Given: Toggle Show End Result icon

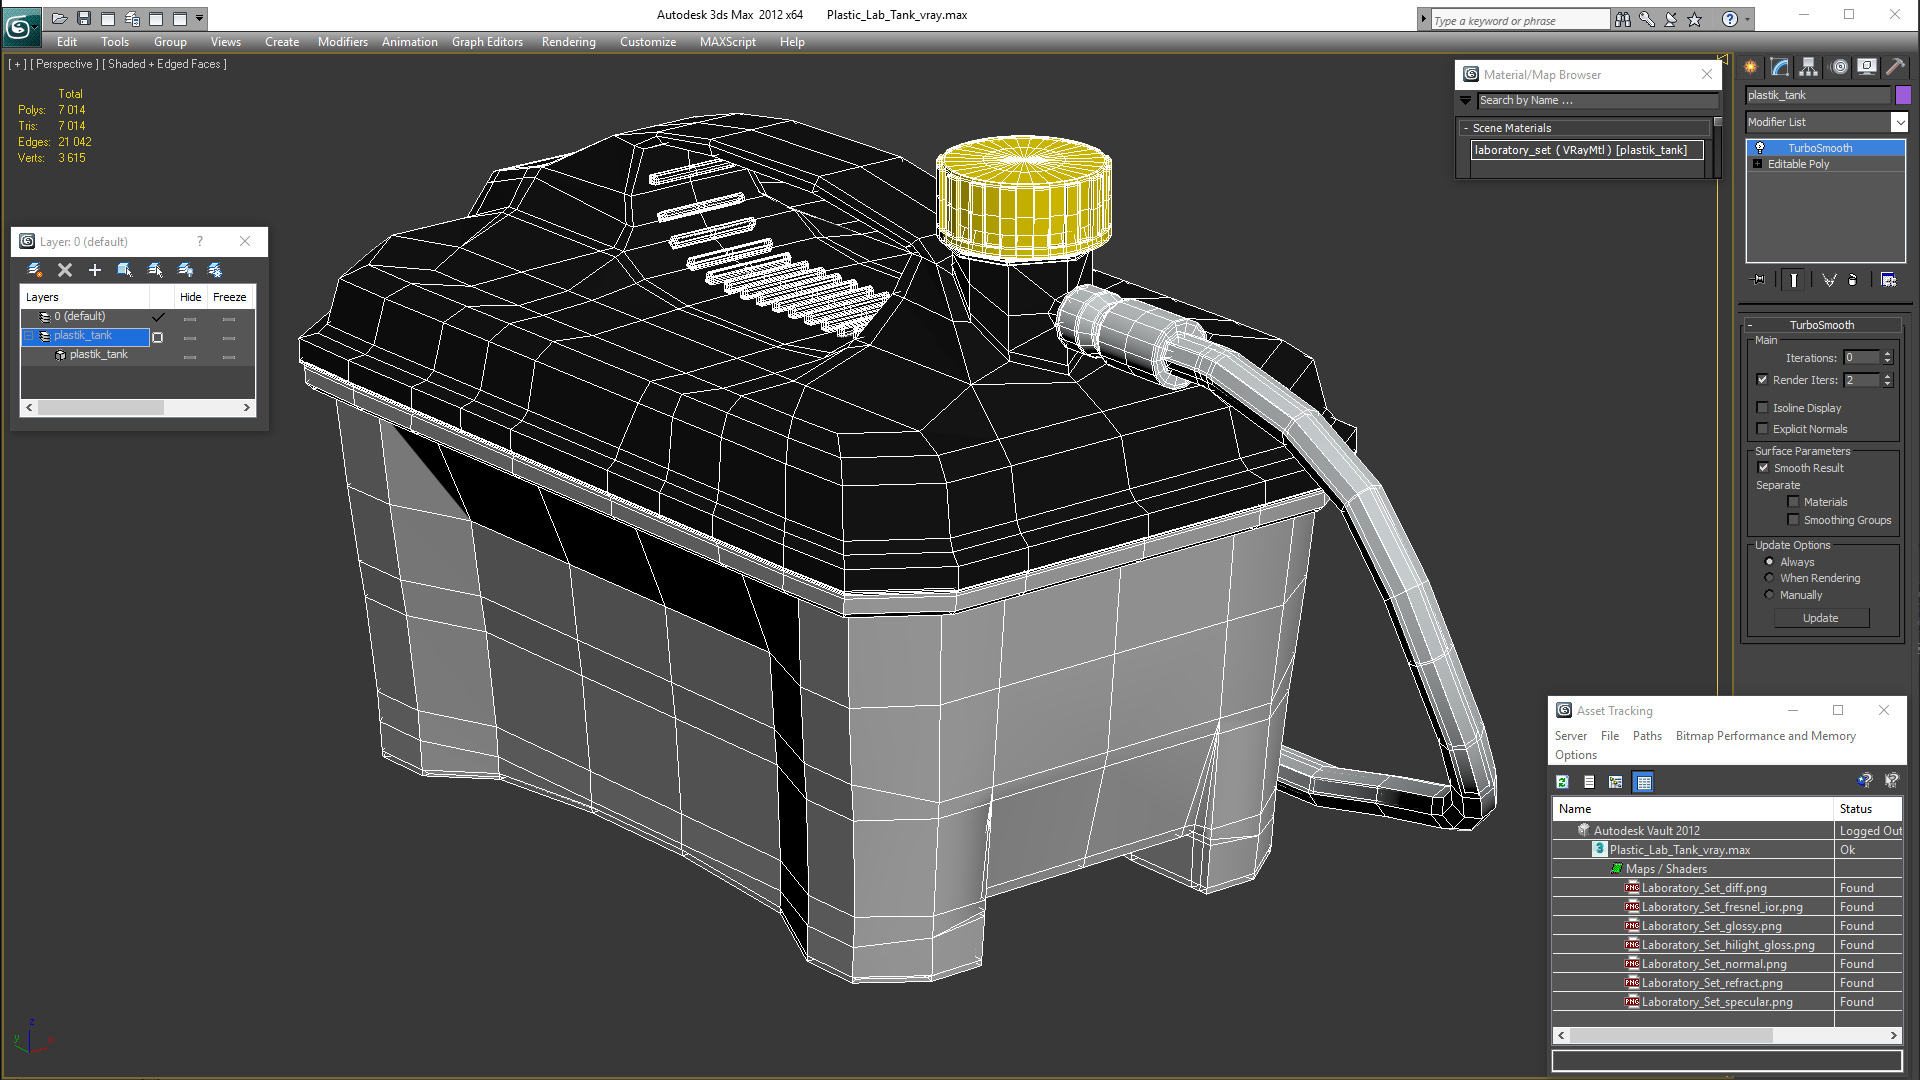Looking at the screenshot, I should point(1794,280).
